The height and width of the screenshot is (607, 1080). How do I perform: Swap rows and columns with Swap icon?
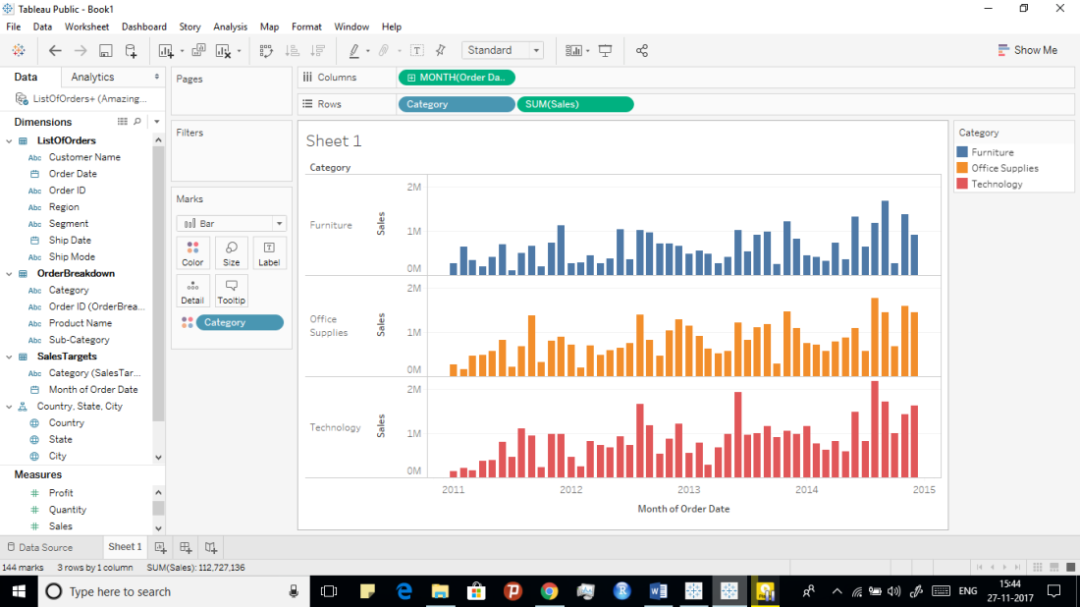coord(266,50)
